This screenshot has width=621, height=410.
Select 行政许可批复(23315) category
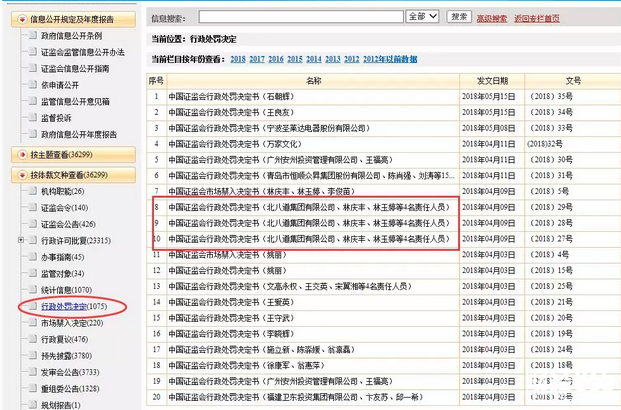point(76,240)
